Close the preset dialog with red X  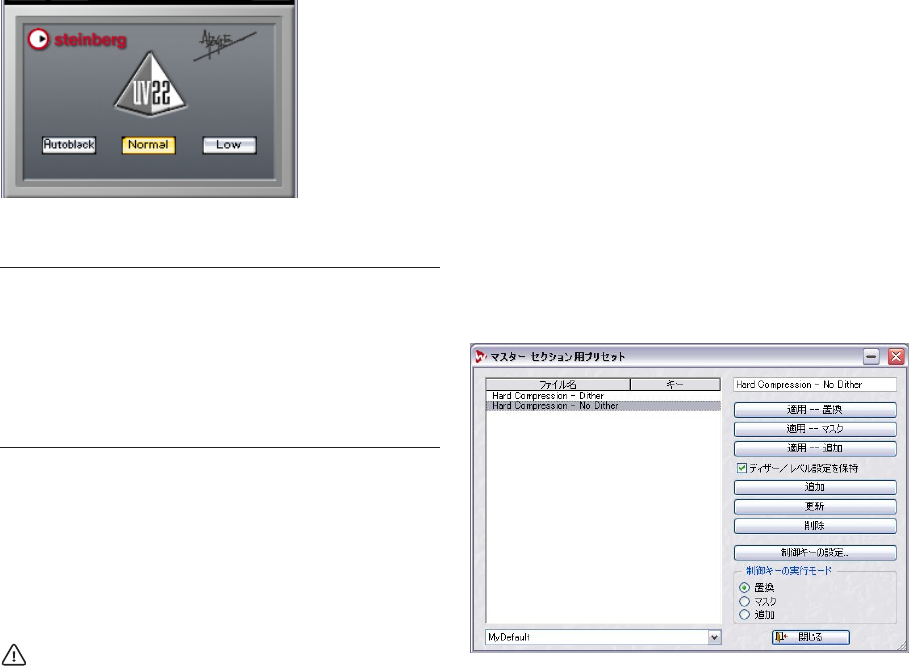coord(896,356)
